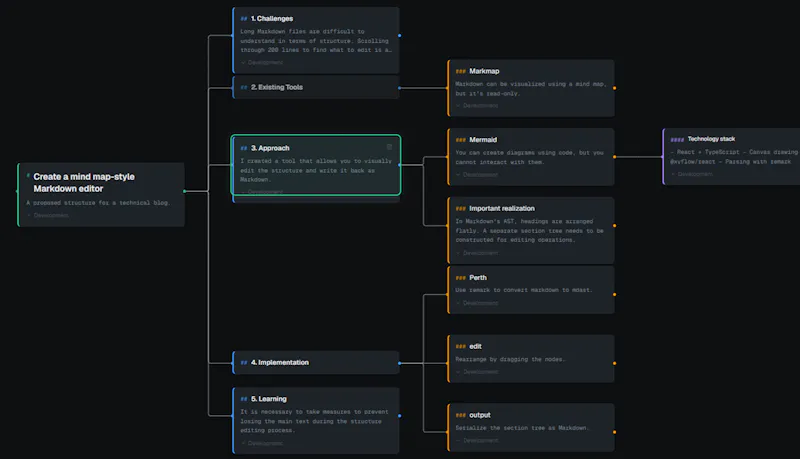The image size is (800, 459).
Task: Click the connection handle dot right of 1. Challenges
Action: pos(399,36)
